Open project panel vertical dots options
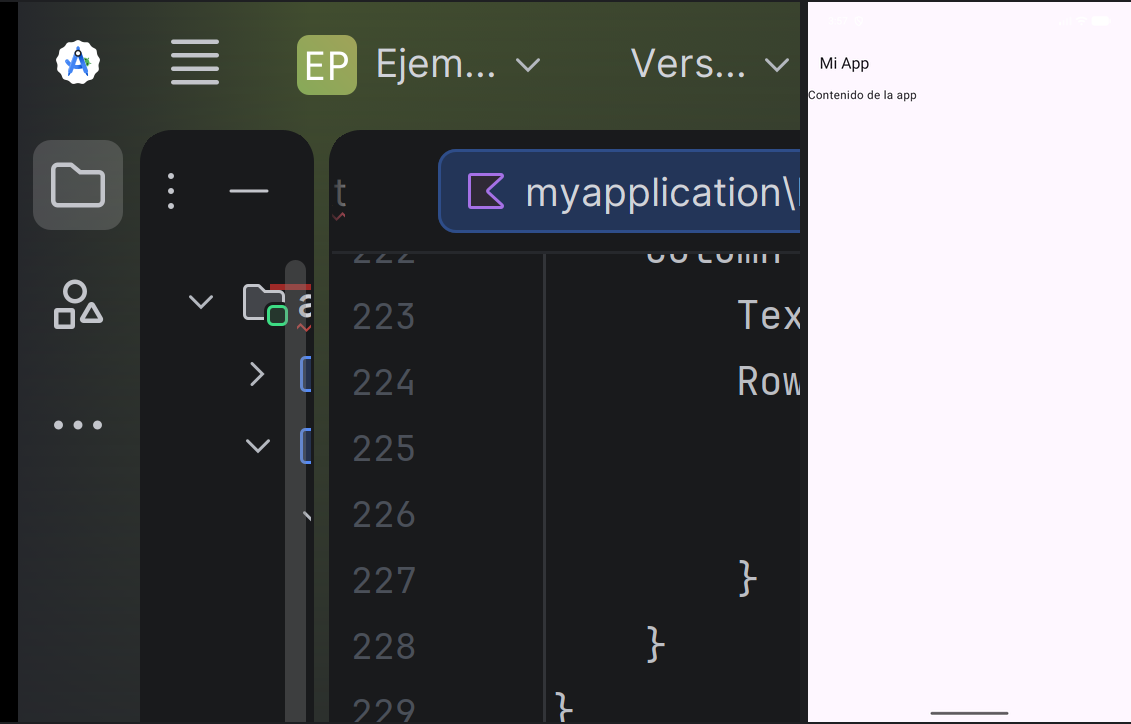The width and height of the screenshot is (1131, 724). tap(171, 191)
